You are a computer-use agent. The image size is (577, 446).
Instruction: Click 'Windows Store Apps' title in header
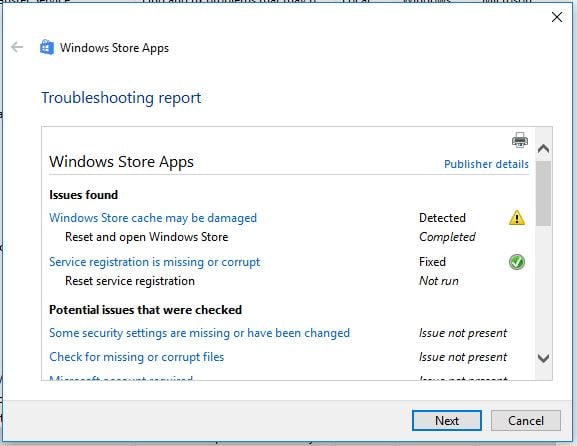114,48
